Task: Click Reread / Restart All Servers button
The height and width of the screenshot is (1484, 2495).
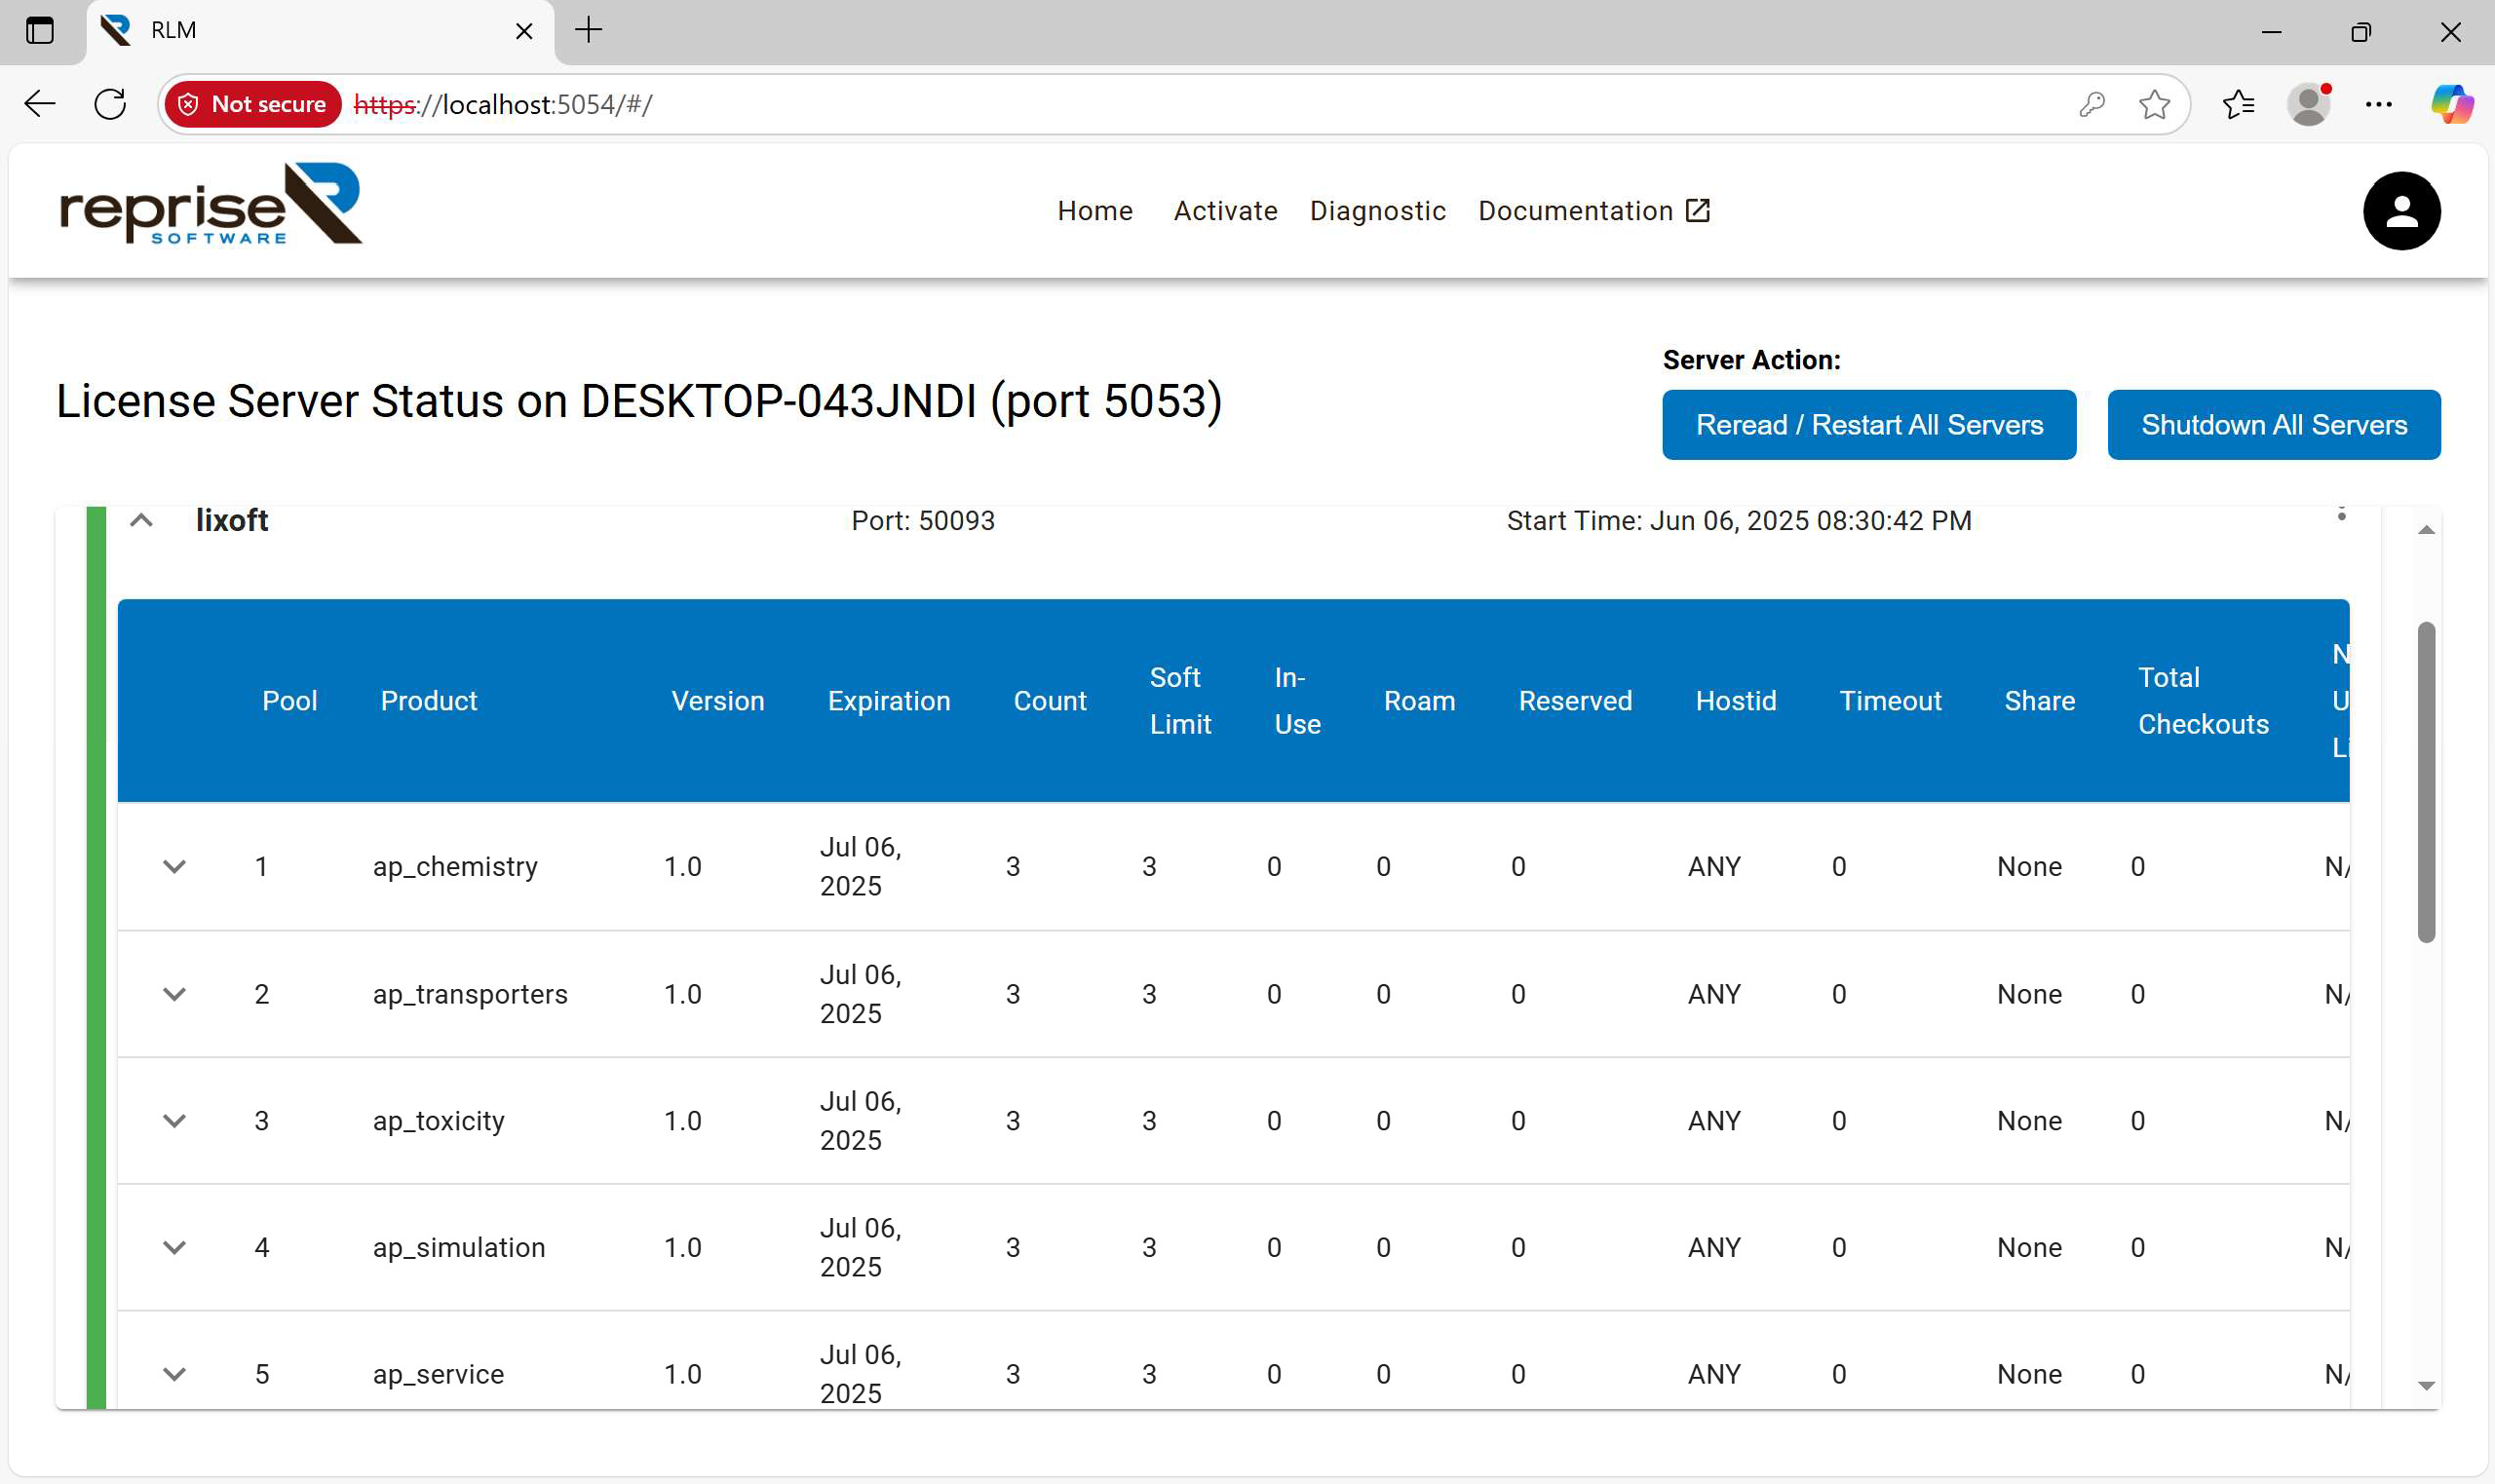Action: [1868, 425]
